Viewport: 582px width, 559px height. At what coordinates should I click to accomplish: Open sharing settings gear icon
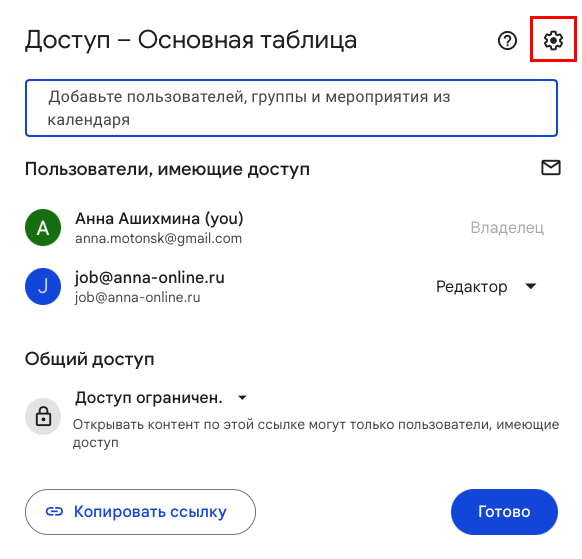[553, 40]
